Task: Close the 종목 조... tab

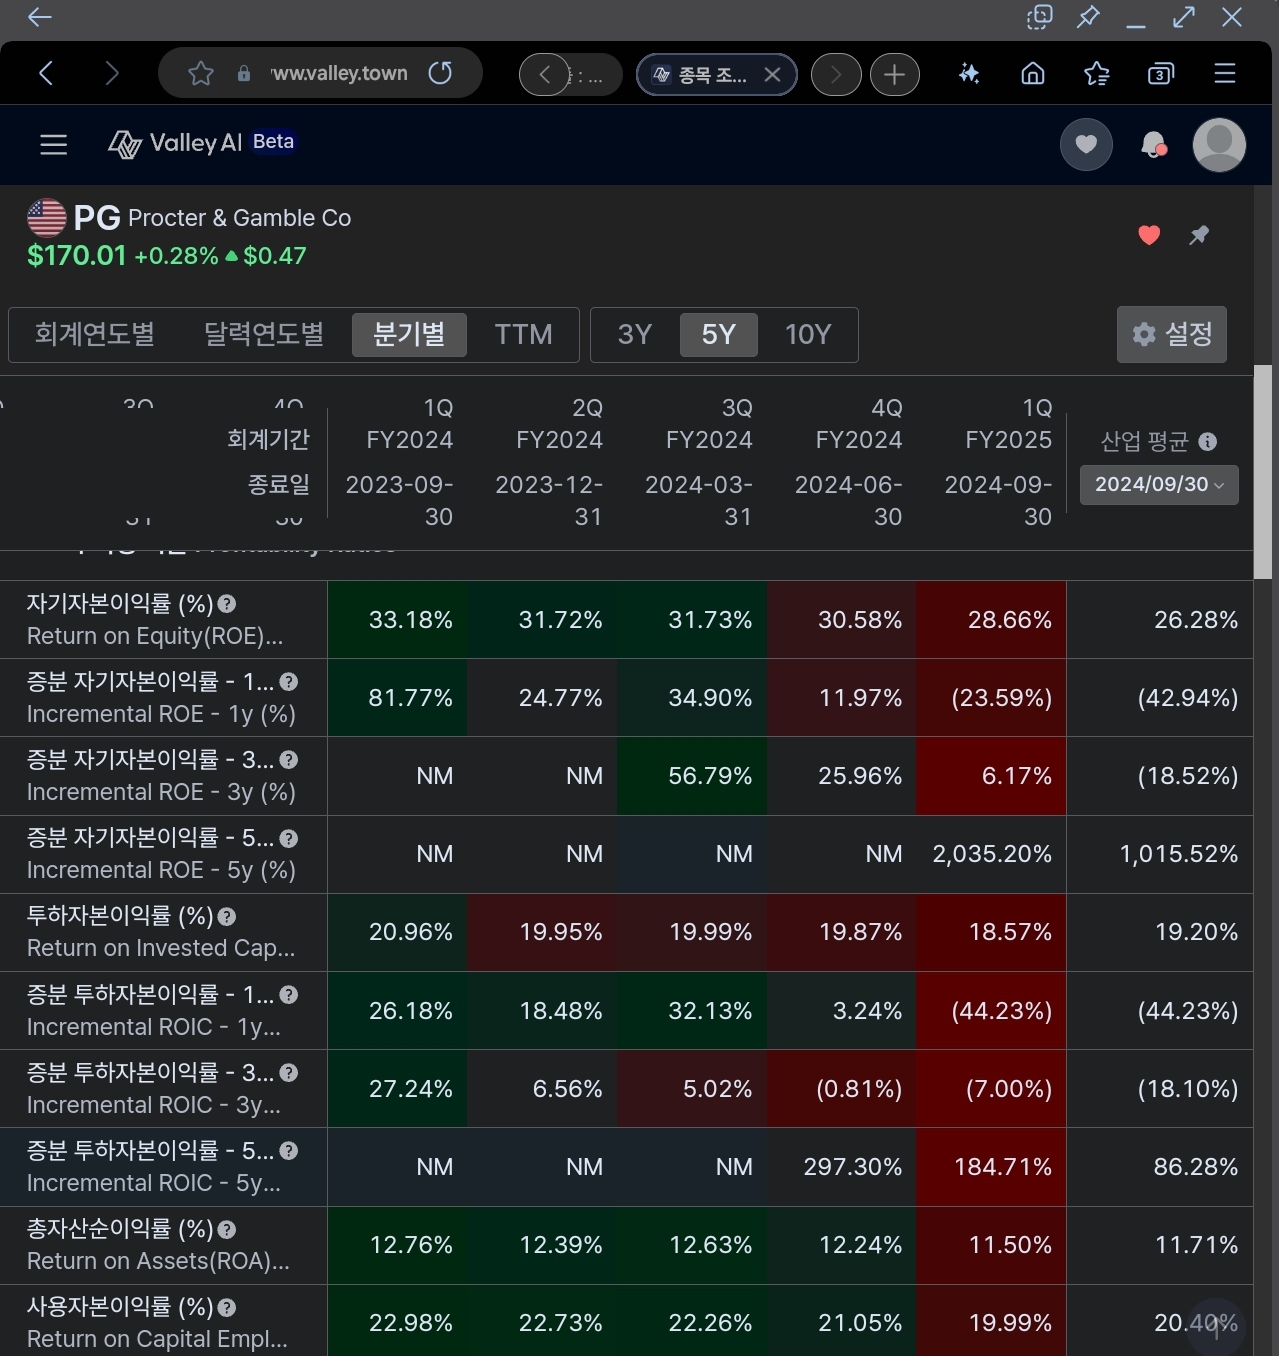Action: pos(772,74)
